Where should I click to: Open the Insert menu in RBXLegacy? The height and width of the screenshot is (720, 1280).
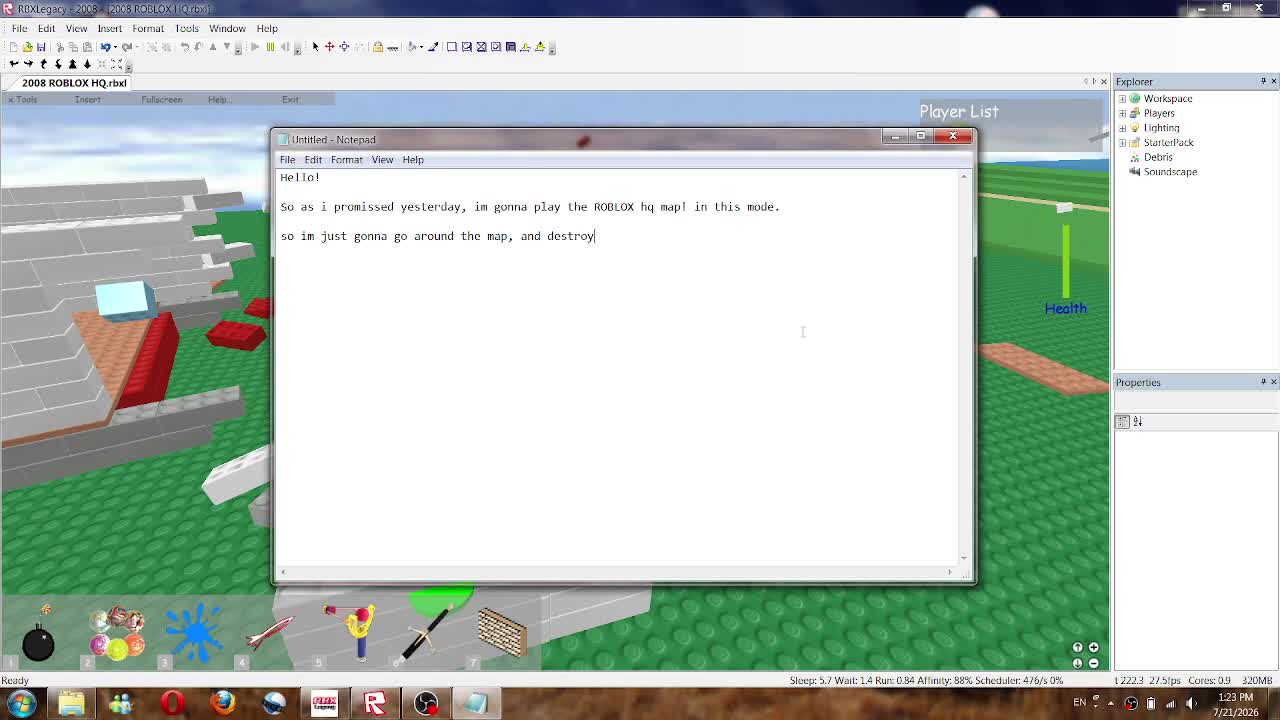pos(109,28)
